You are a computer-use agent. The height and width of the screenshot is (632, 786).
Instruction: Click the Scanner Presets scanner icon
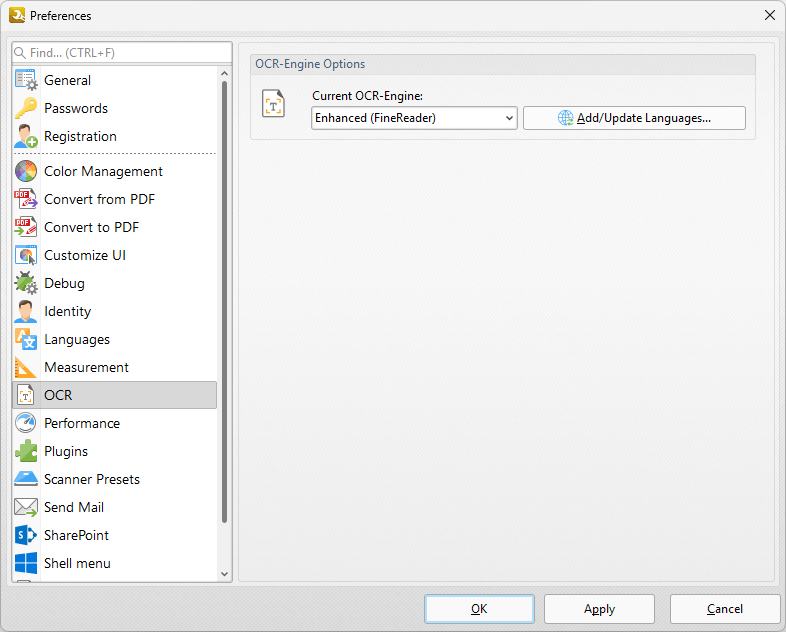point(26,479)
